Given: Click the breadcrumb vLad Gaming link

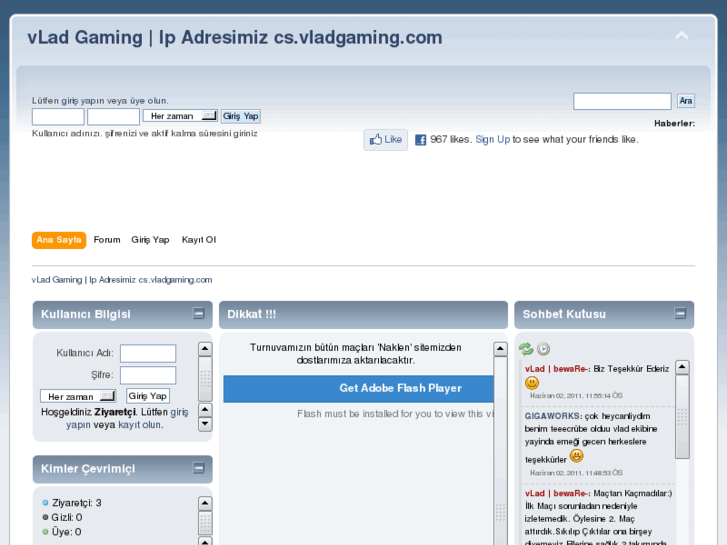Looking at the screenshot, I should (122, 280).
